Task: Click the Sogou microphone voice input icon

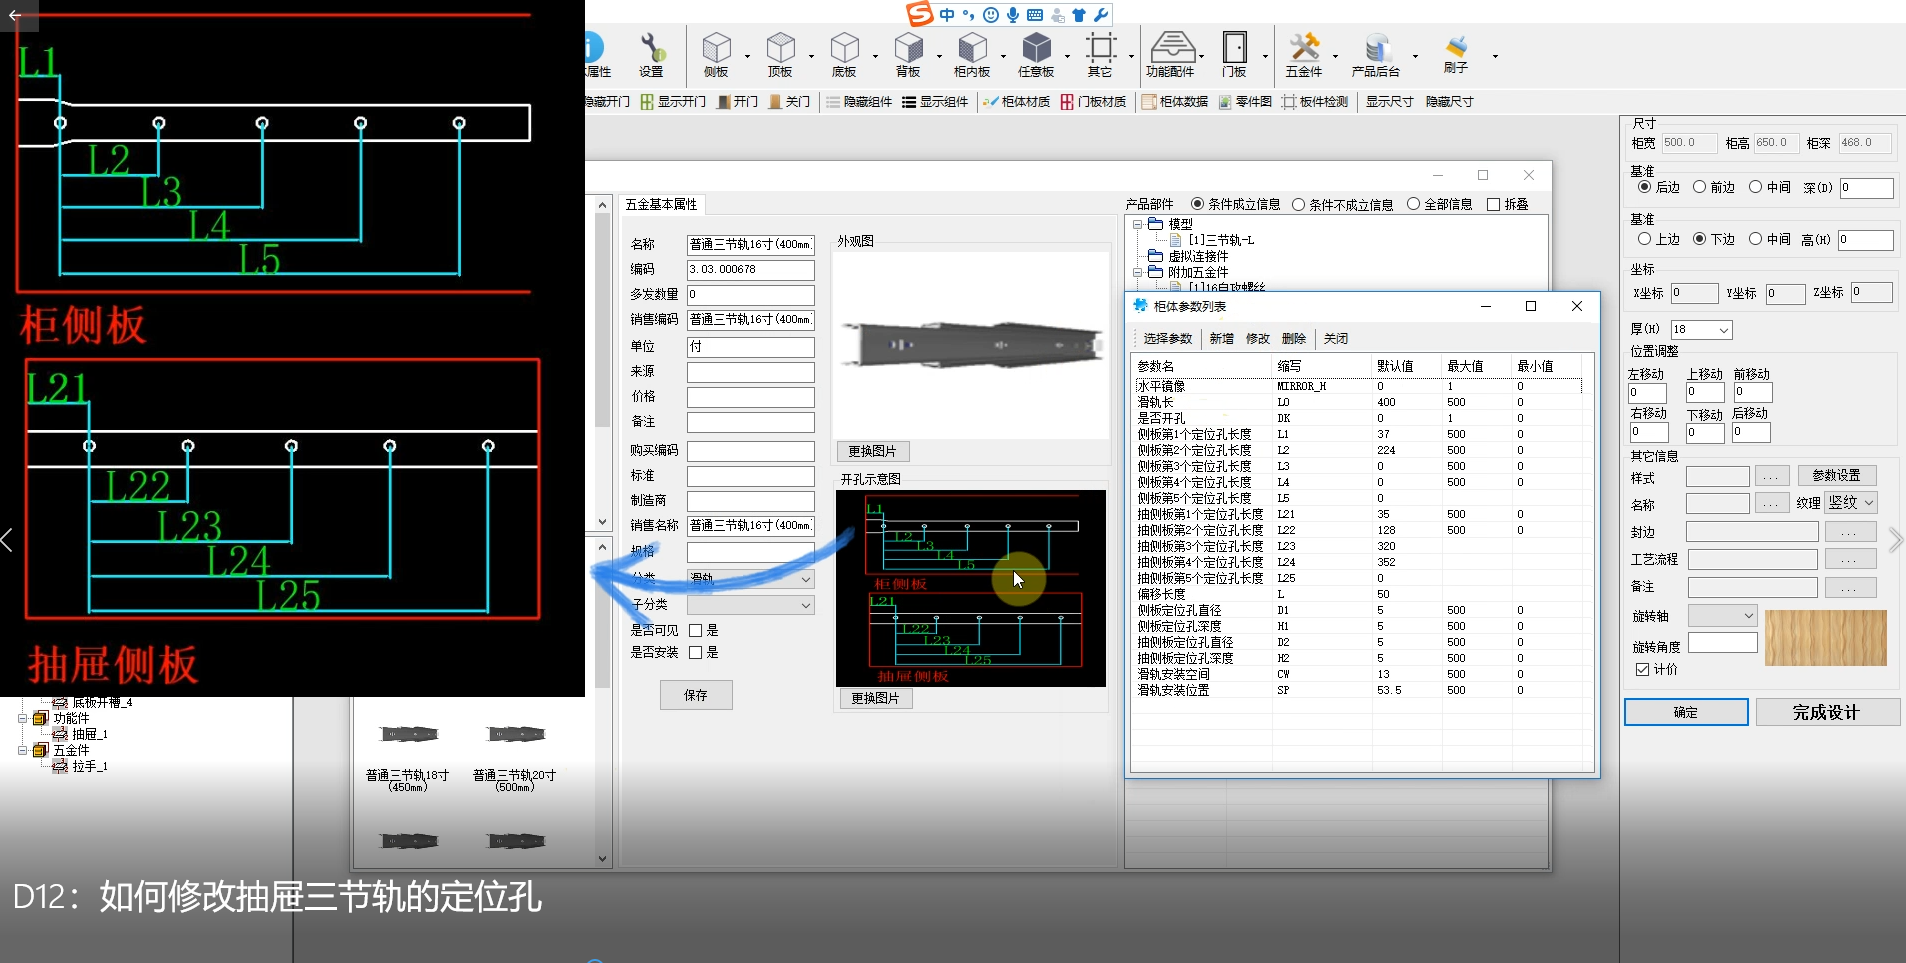Action: [1013, 15]
